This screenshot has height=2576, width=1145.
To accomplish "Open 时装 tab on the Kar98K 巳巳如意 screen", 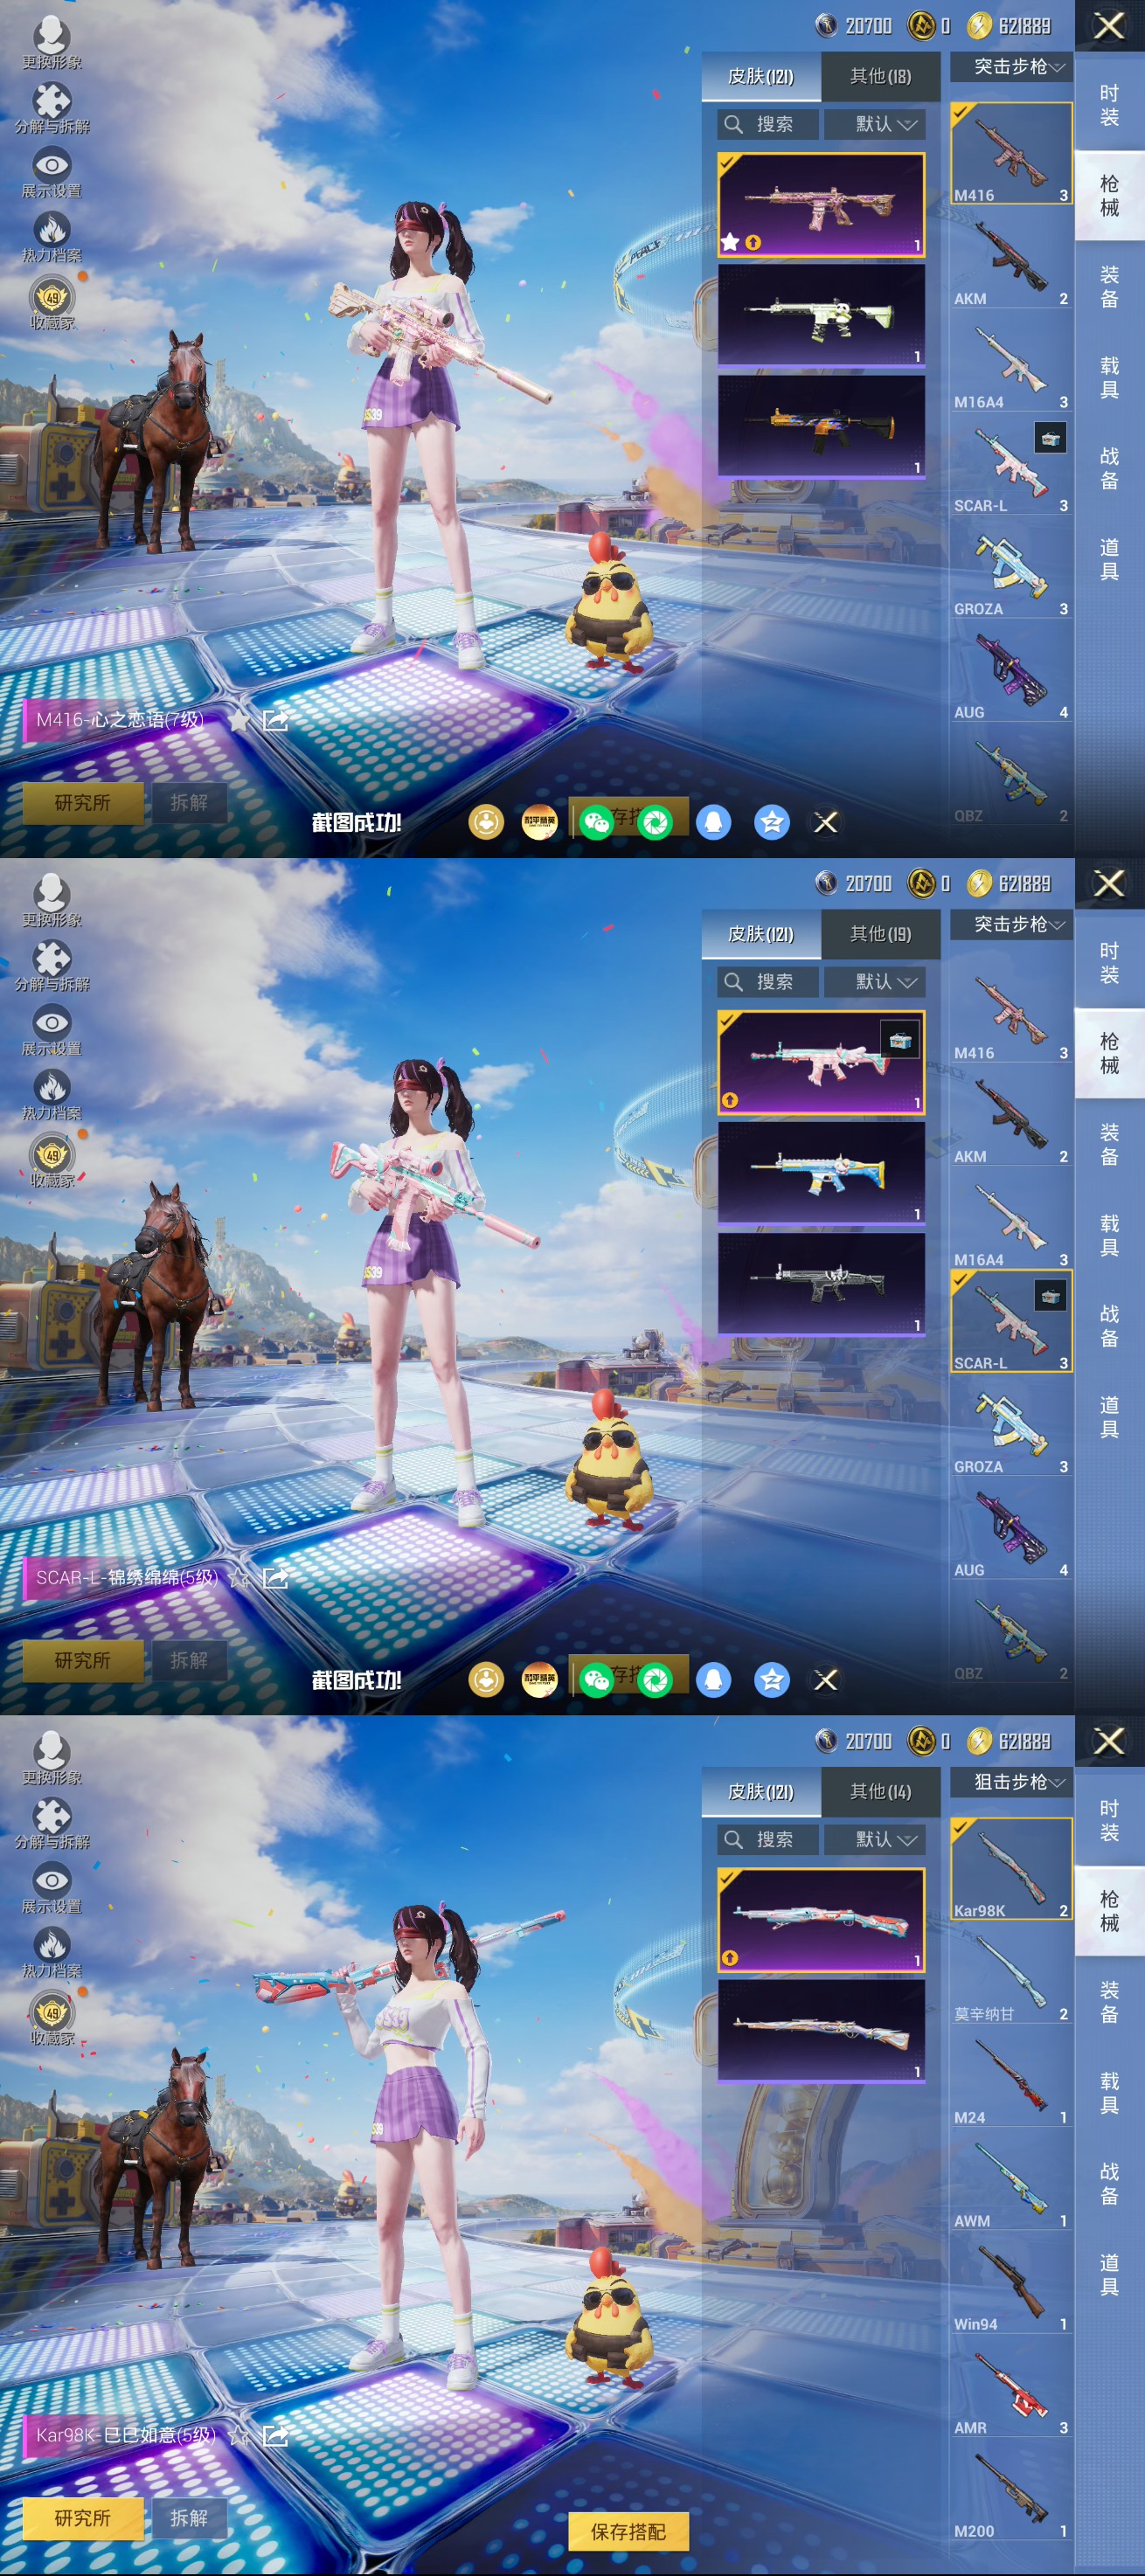I will [x=1109, y=1821].
